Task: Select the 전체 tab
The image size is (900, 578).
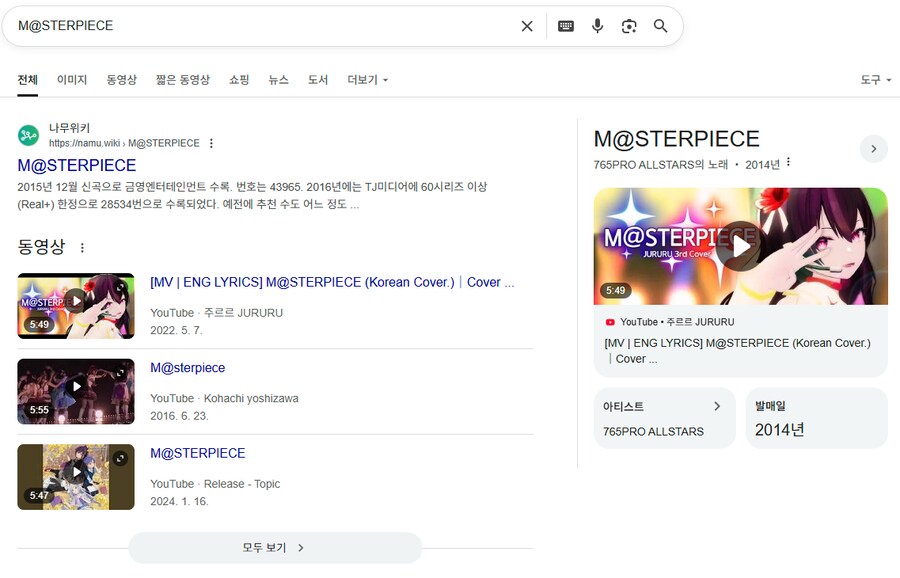Action: tap(28, 80)
